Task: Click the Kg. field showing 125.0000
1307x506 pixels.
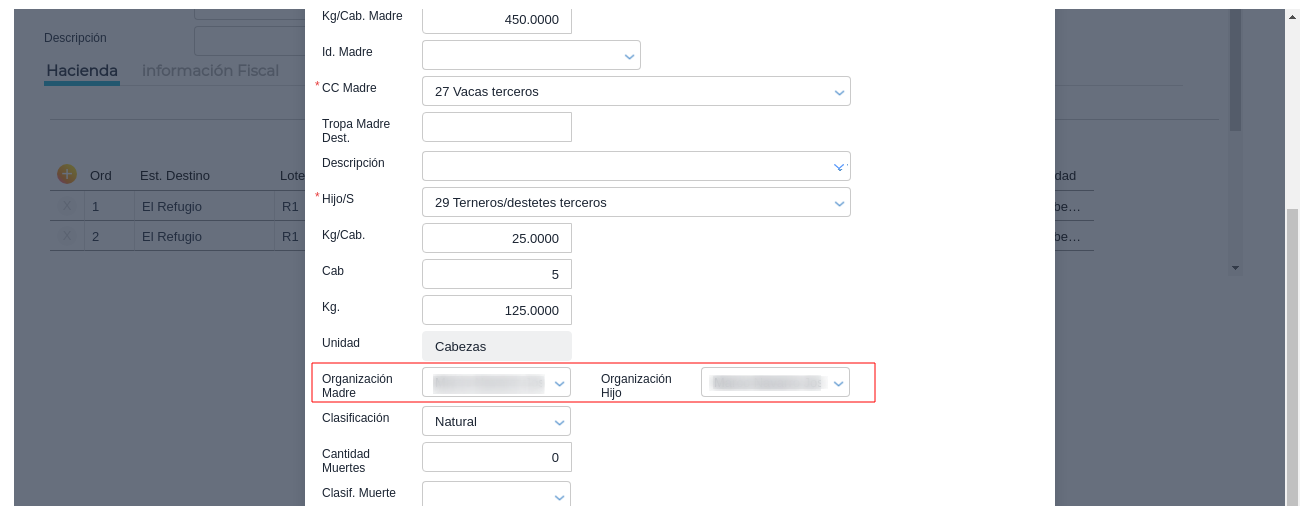Action: [x=497, y=310]
